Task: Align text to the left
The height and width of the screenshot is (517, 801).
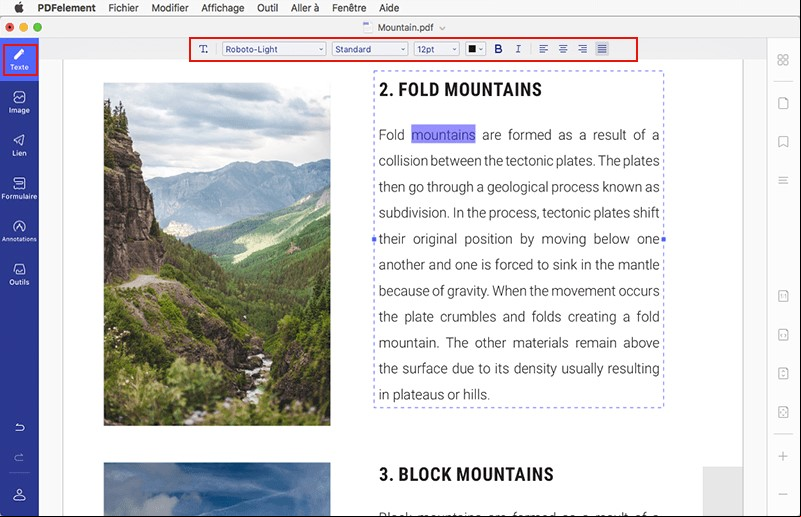Action: (544, 49)
